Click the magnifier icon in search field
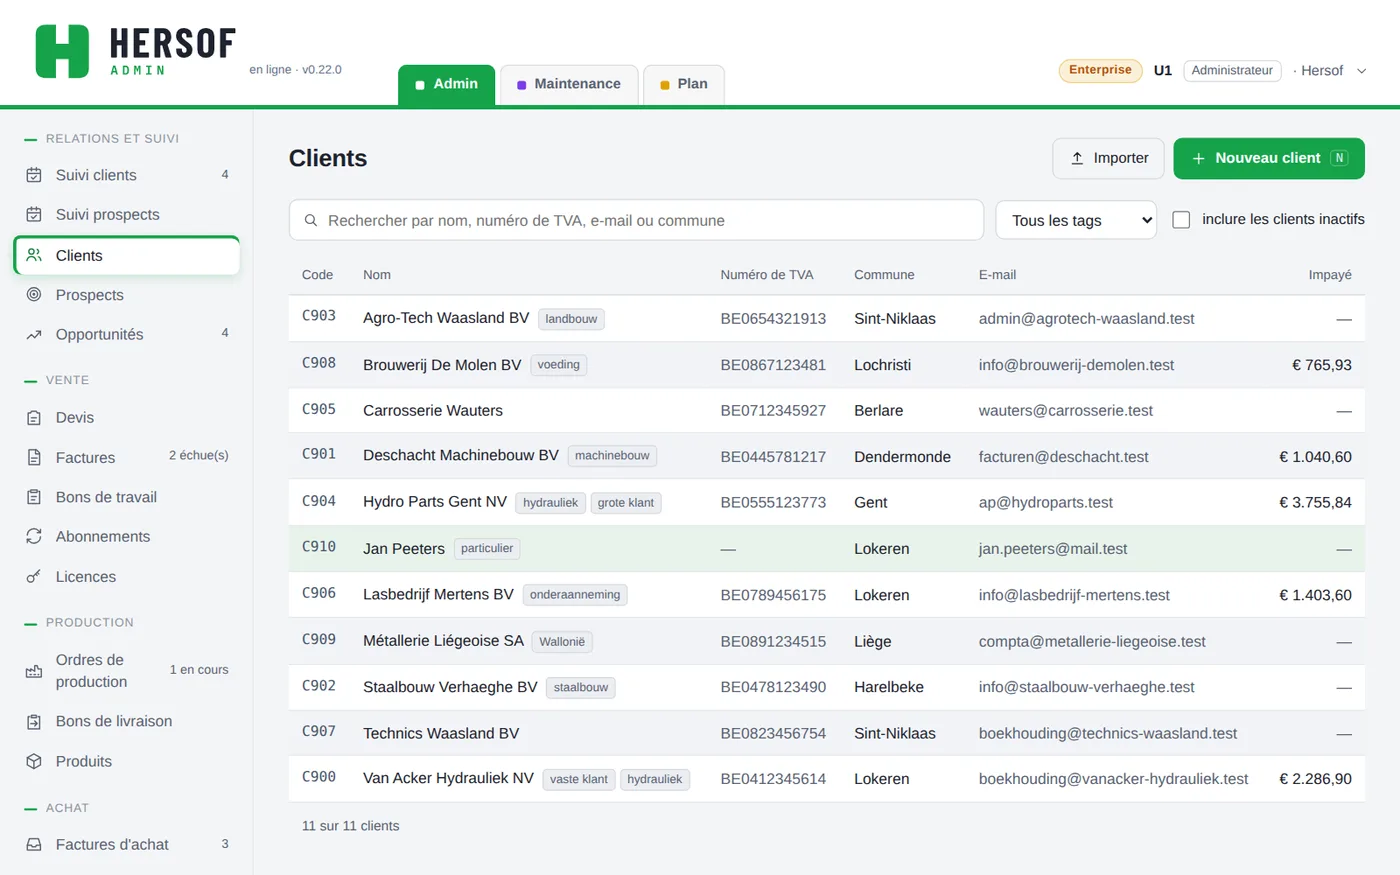 click(311, 220)
